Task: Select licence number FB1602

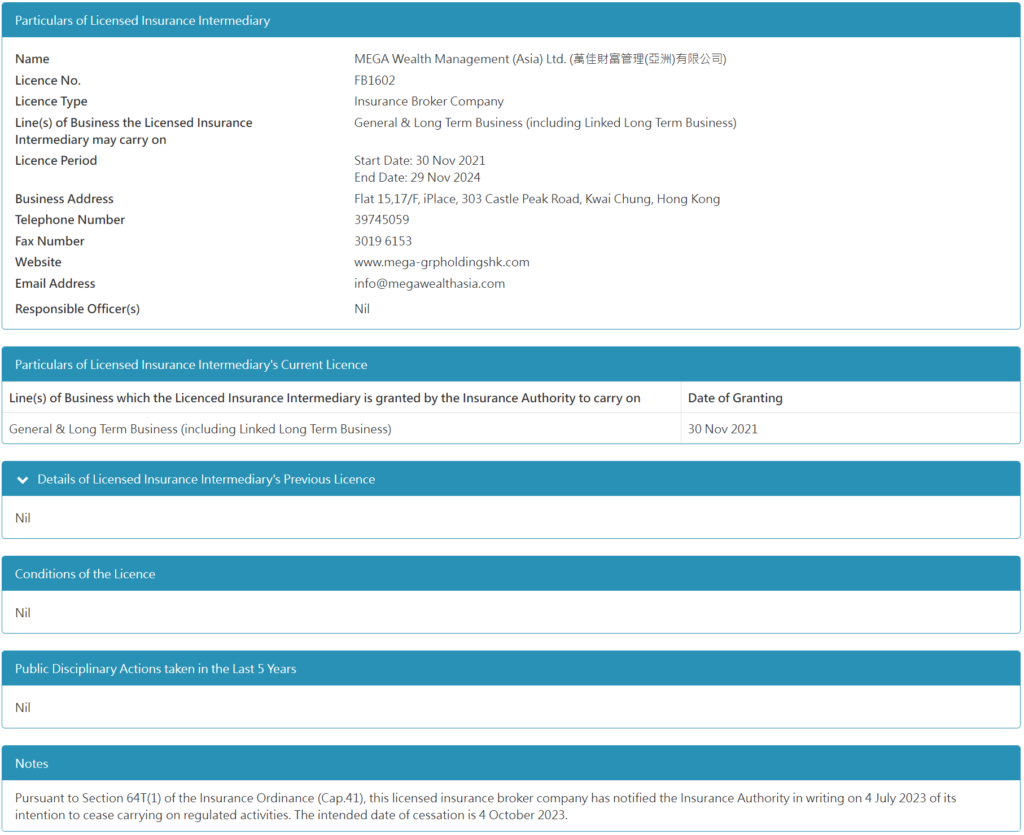Action: click(x=374, y=80)
